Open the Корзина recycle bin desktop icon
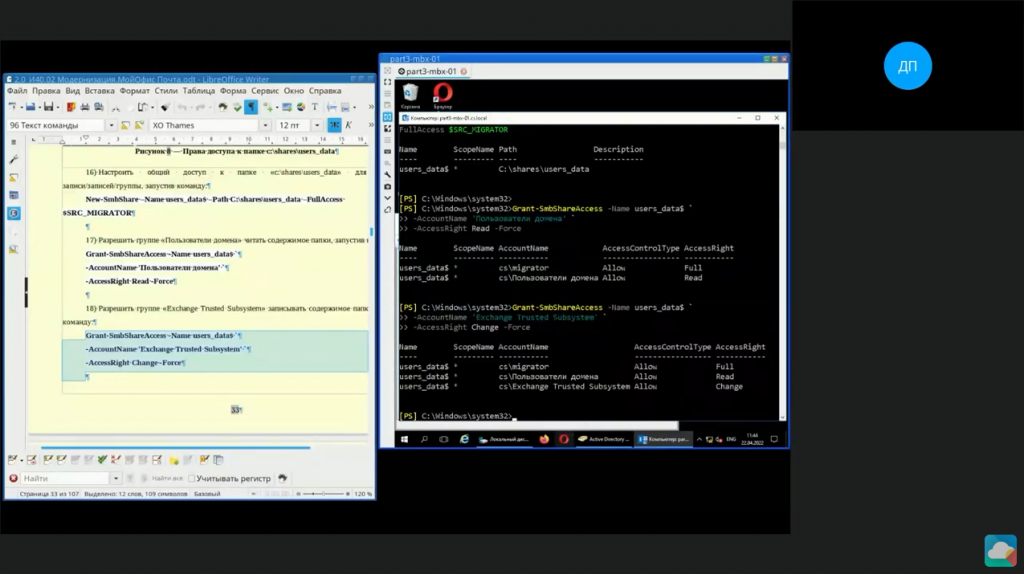The width and height of the screenshot is (1024, 574). (x=410, y=96)
